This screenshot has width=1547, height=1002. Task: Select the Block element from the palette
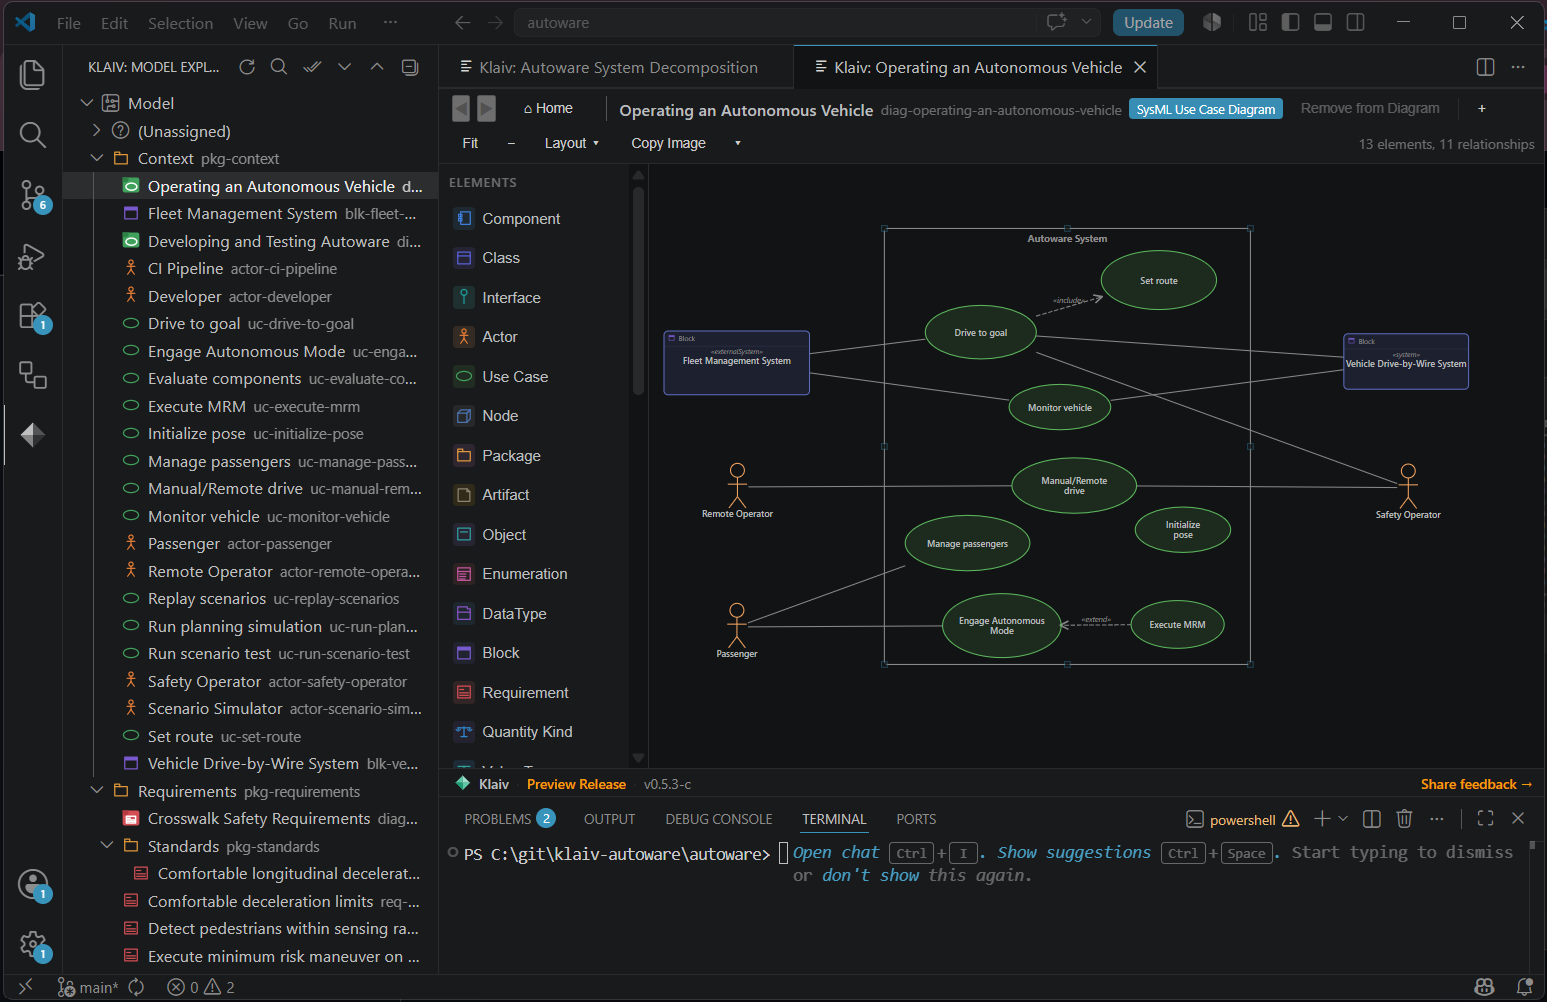coord(487,653)
